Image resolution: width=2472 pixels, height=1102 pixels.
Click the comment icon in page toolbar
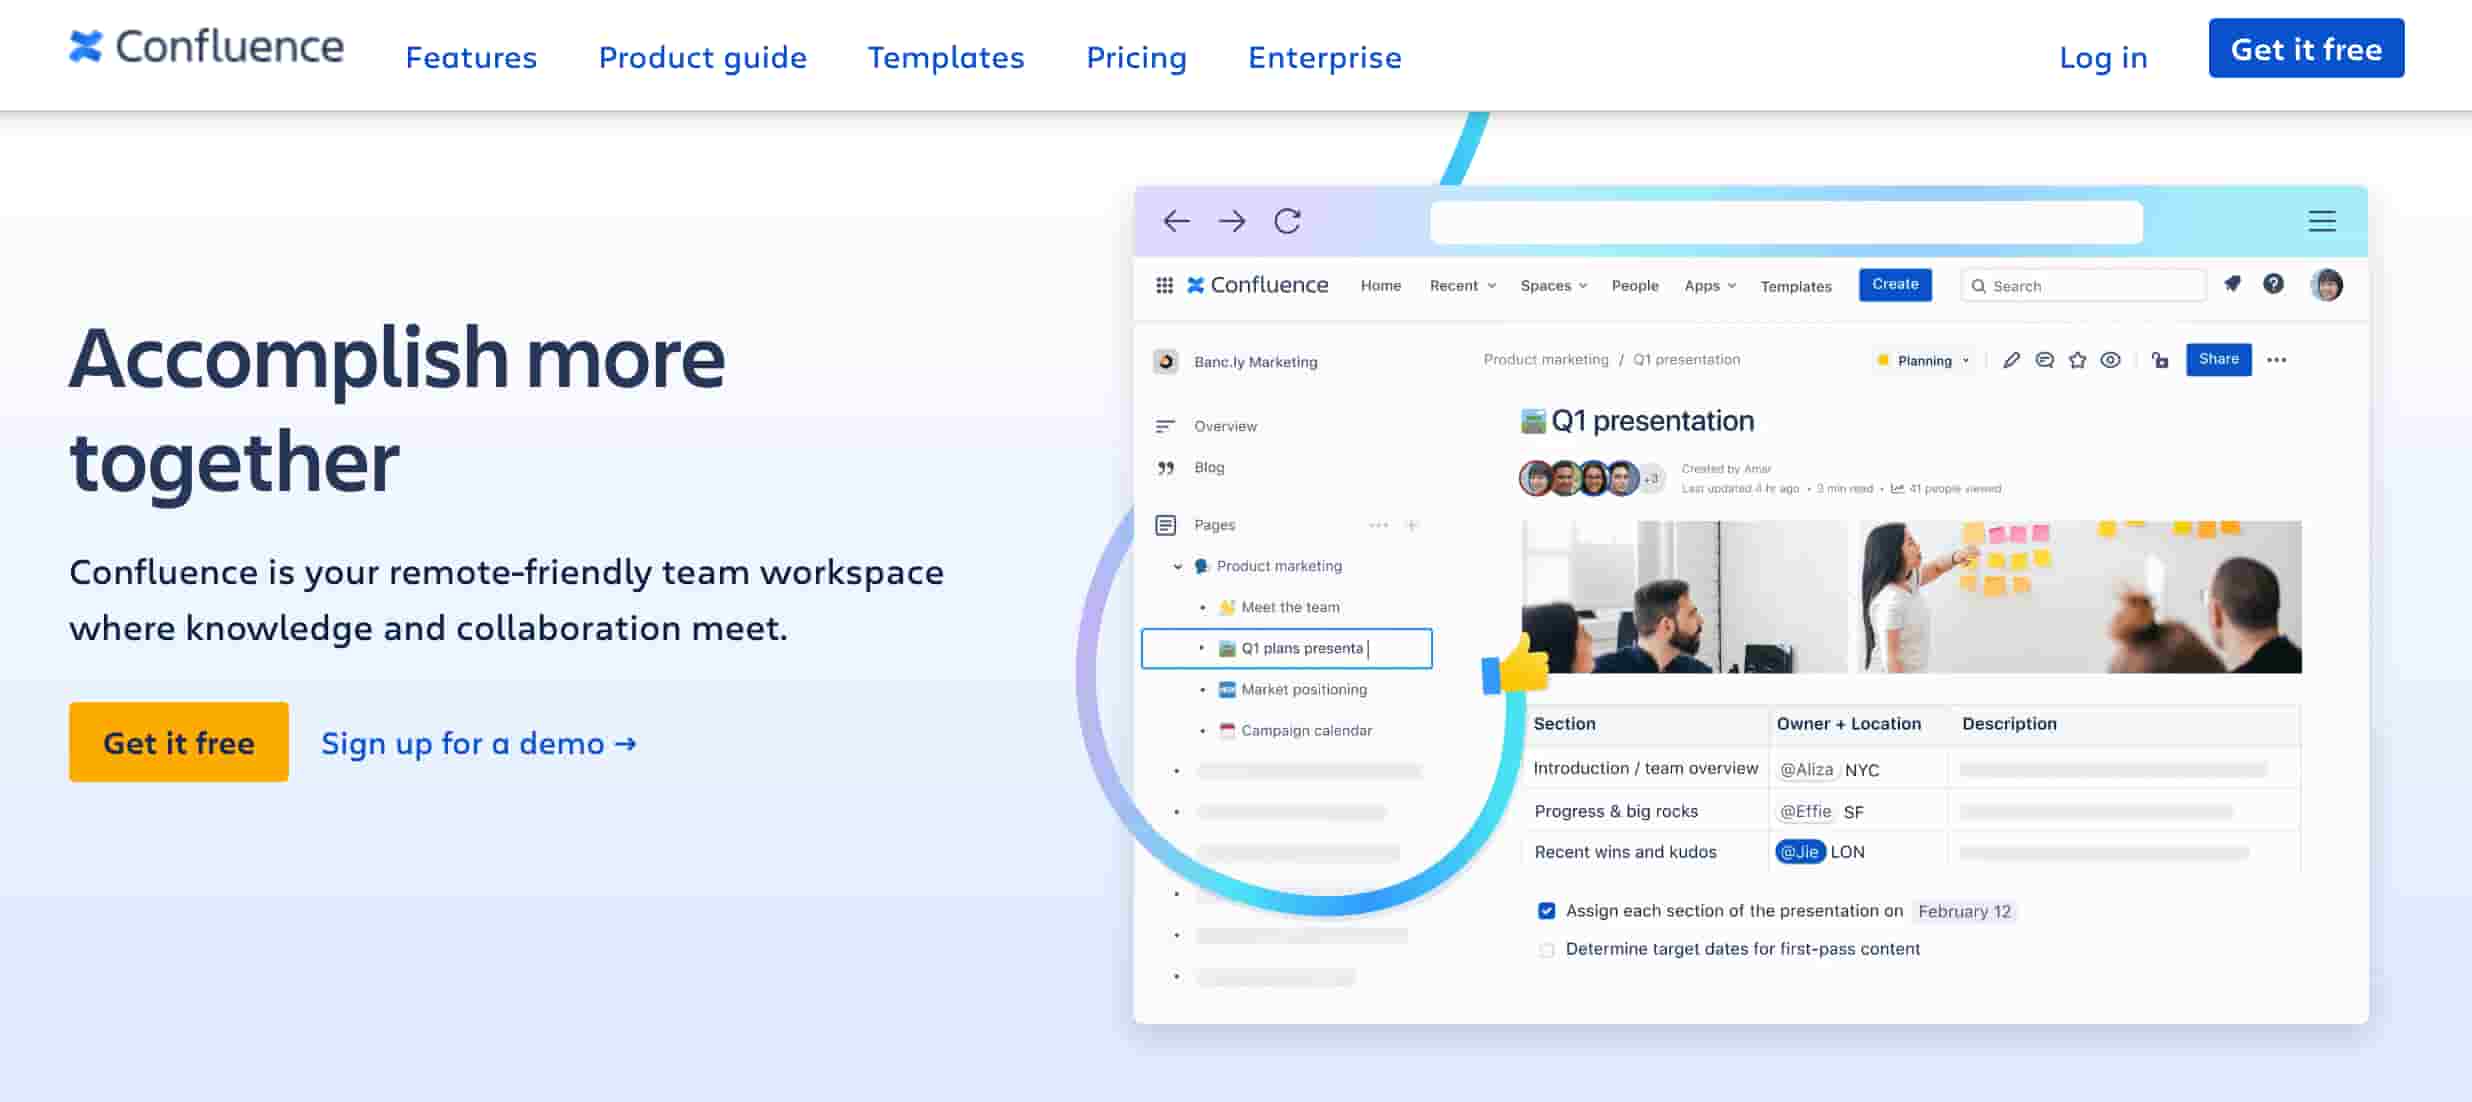tap(2045, 360)
